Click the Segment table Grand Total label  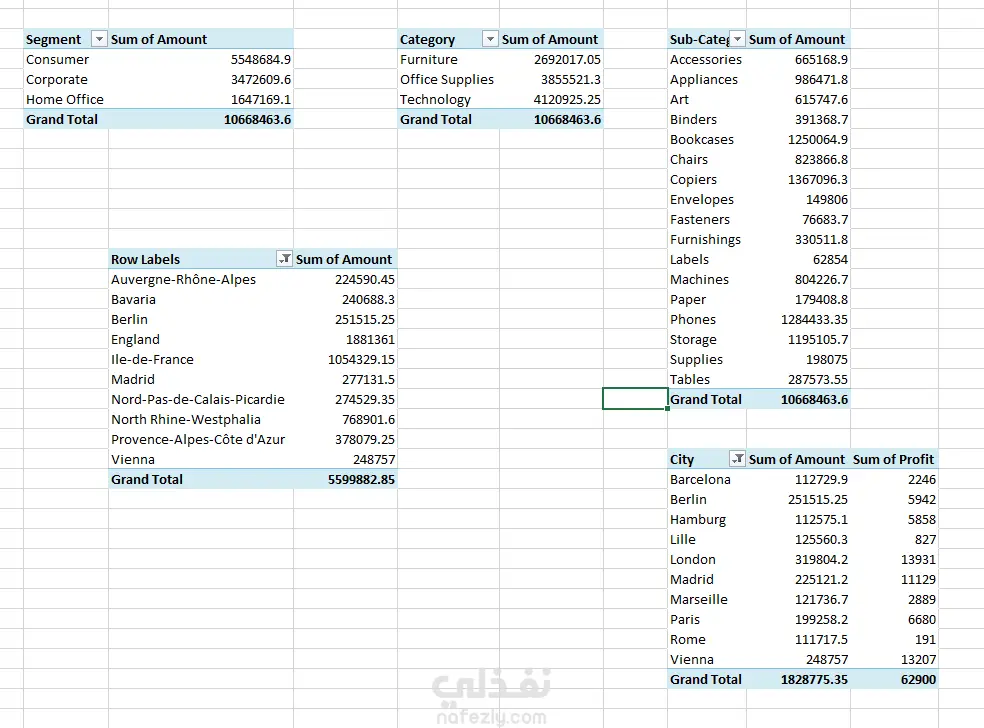coord(62,119)
